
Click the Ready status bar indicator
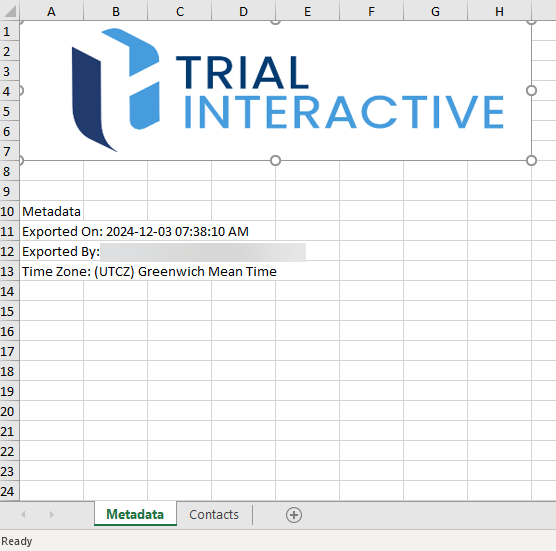[17, 541]
